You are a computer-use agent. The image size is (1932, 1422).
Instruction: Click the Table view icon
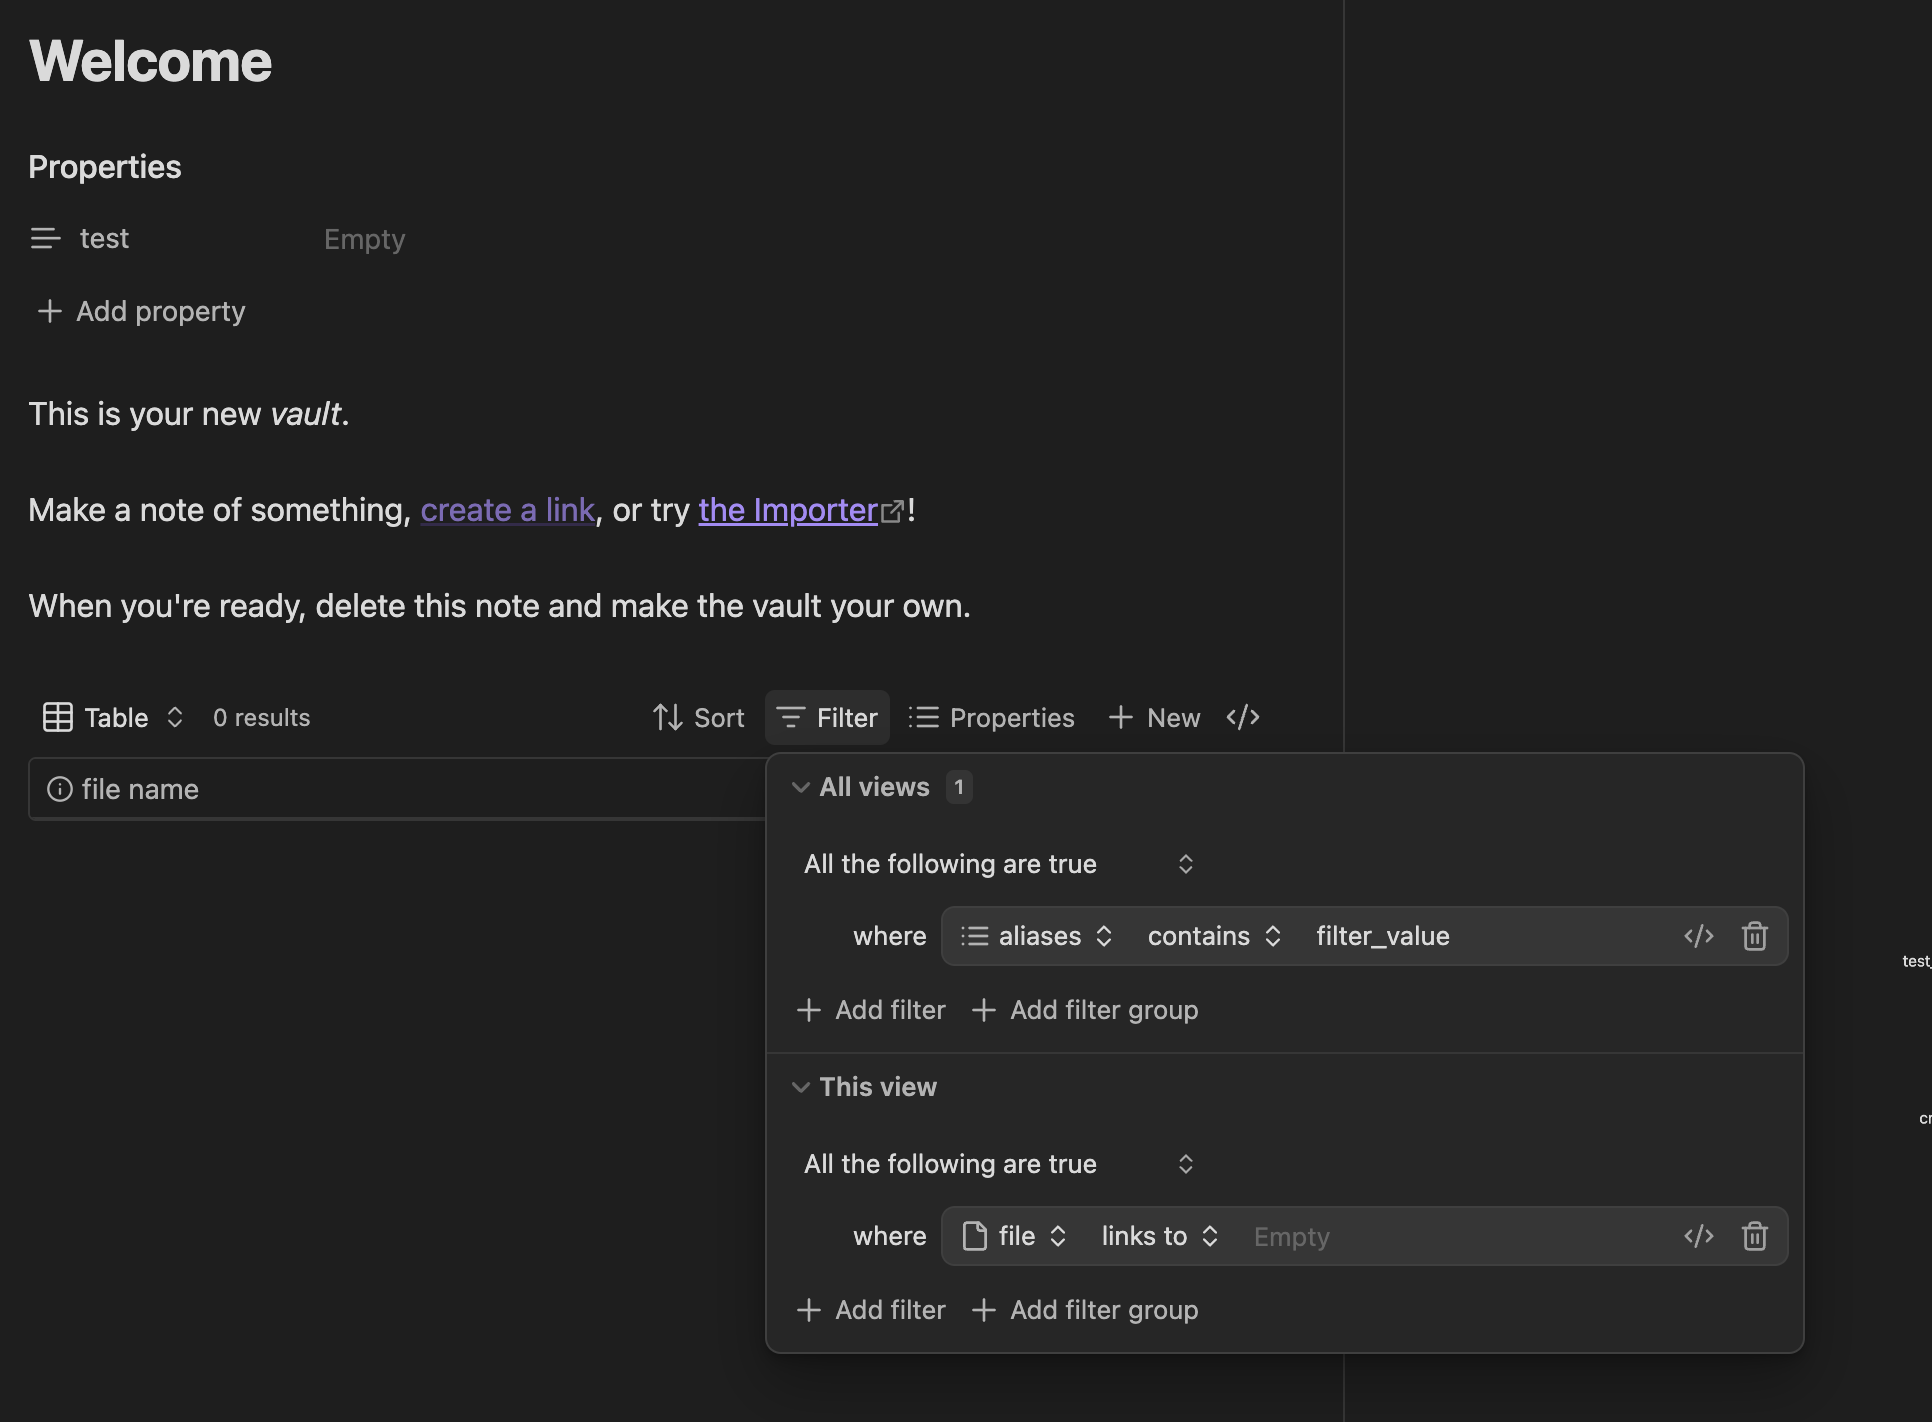click(58, 717)
